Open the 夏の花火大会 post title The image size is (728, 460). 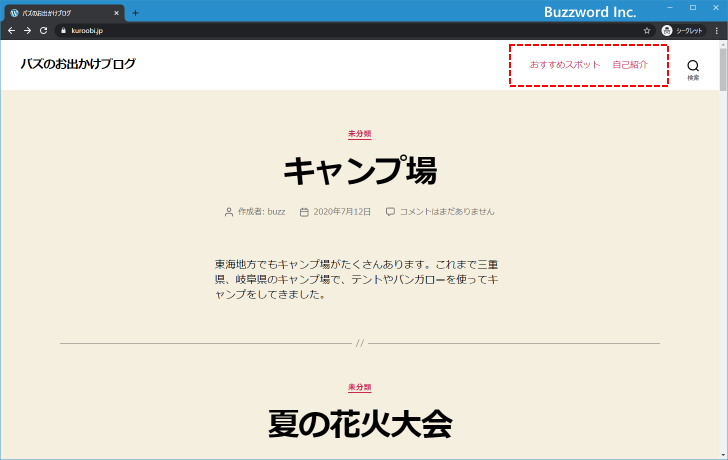pyautogui.click(x=360, y=424)
